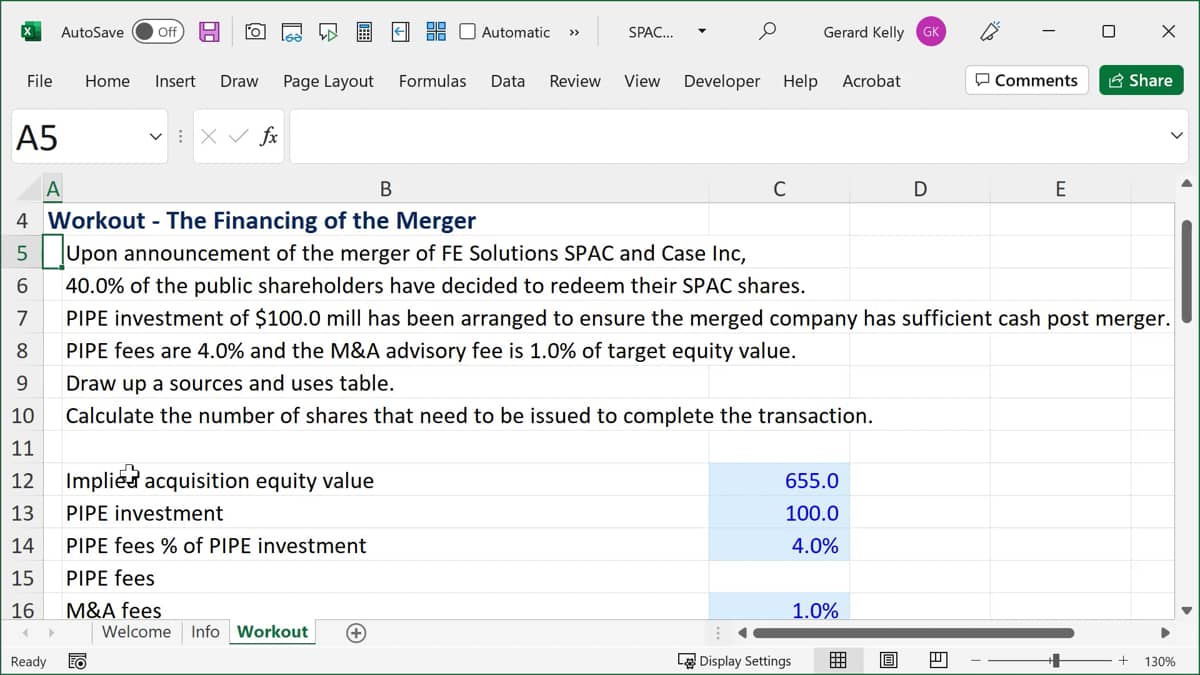Open Display Settings in status bar
The image size is (1200, 675).
pos(735,661)
